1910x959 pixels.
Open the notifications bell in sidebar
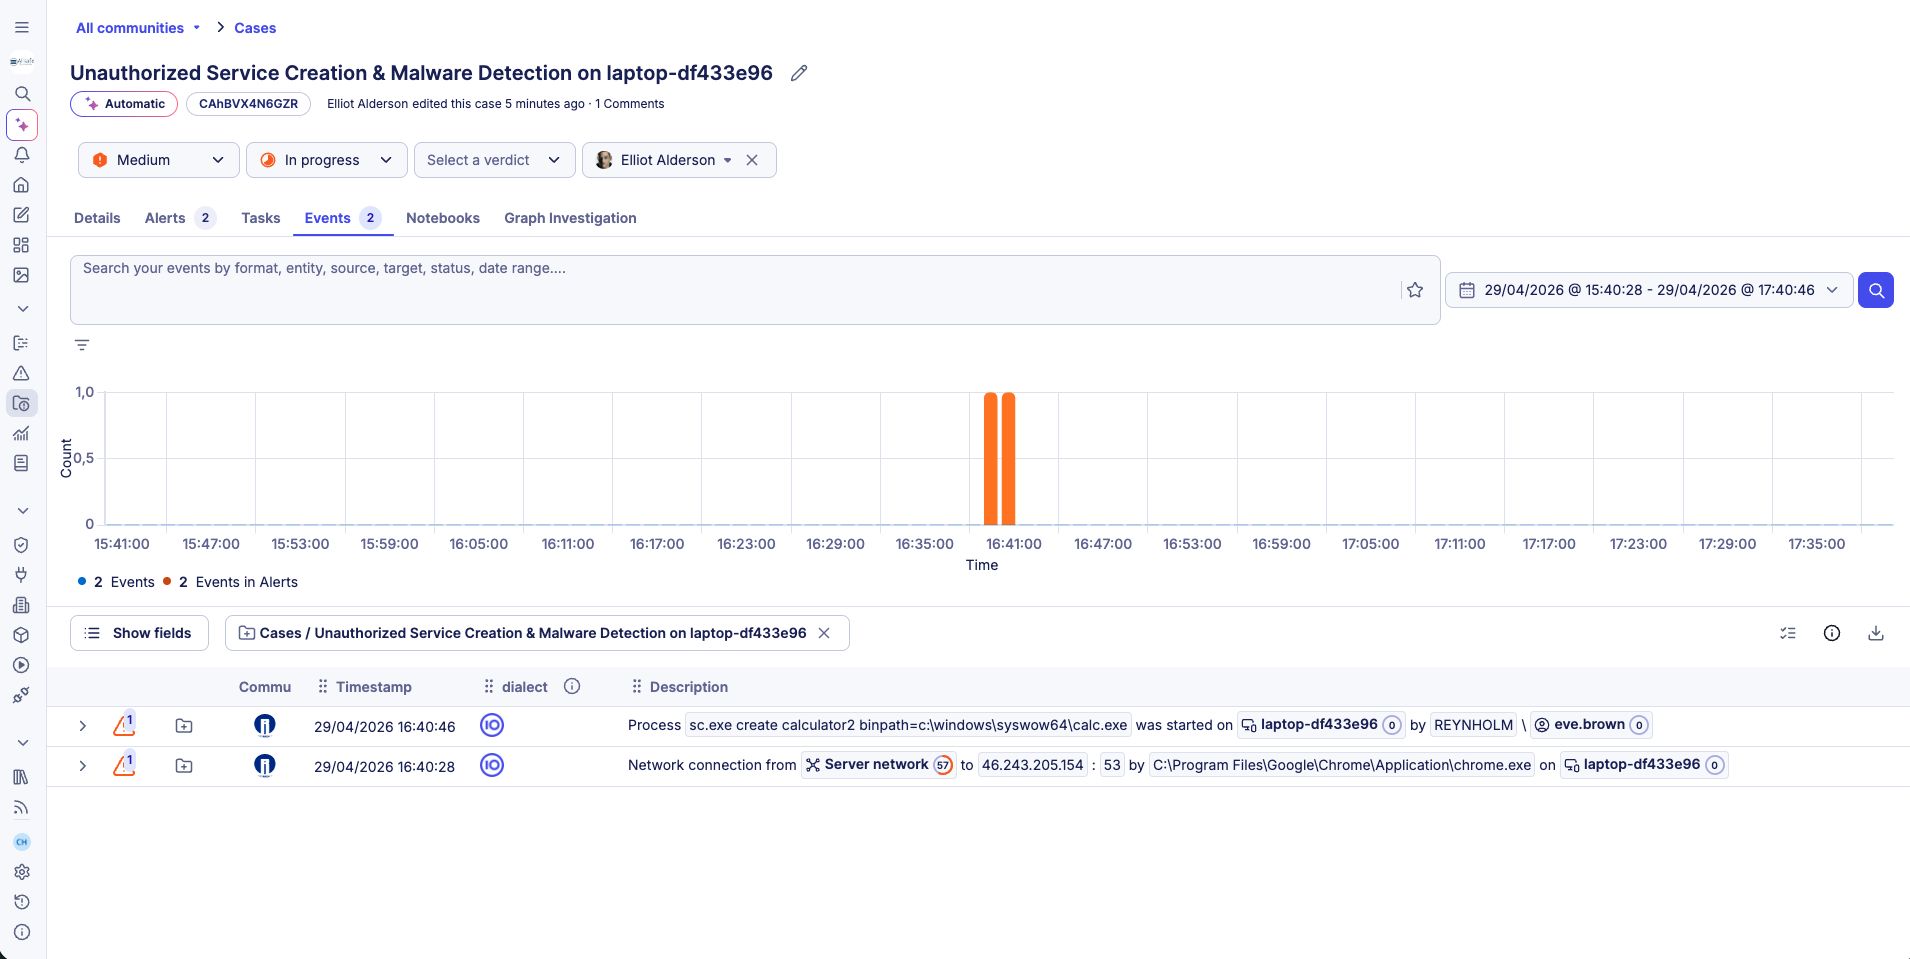pos(22,155)
